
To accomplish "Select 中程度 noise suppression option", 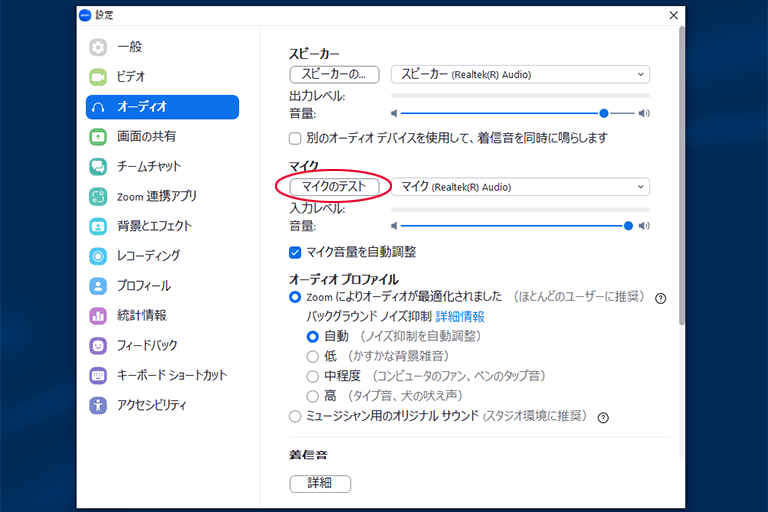I will tap(312, 377).
